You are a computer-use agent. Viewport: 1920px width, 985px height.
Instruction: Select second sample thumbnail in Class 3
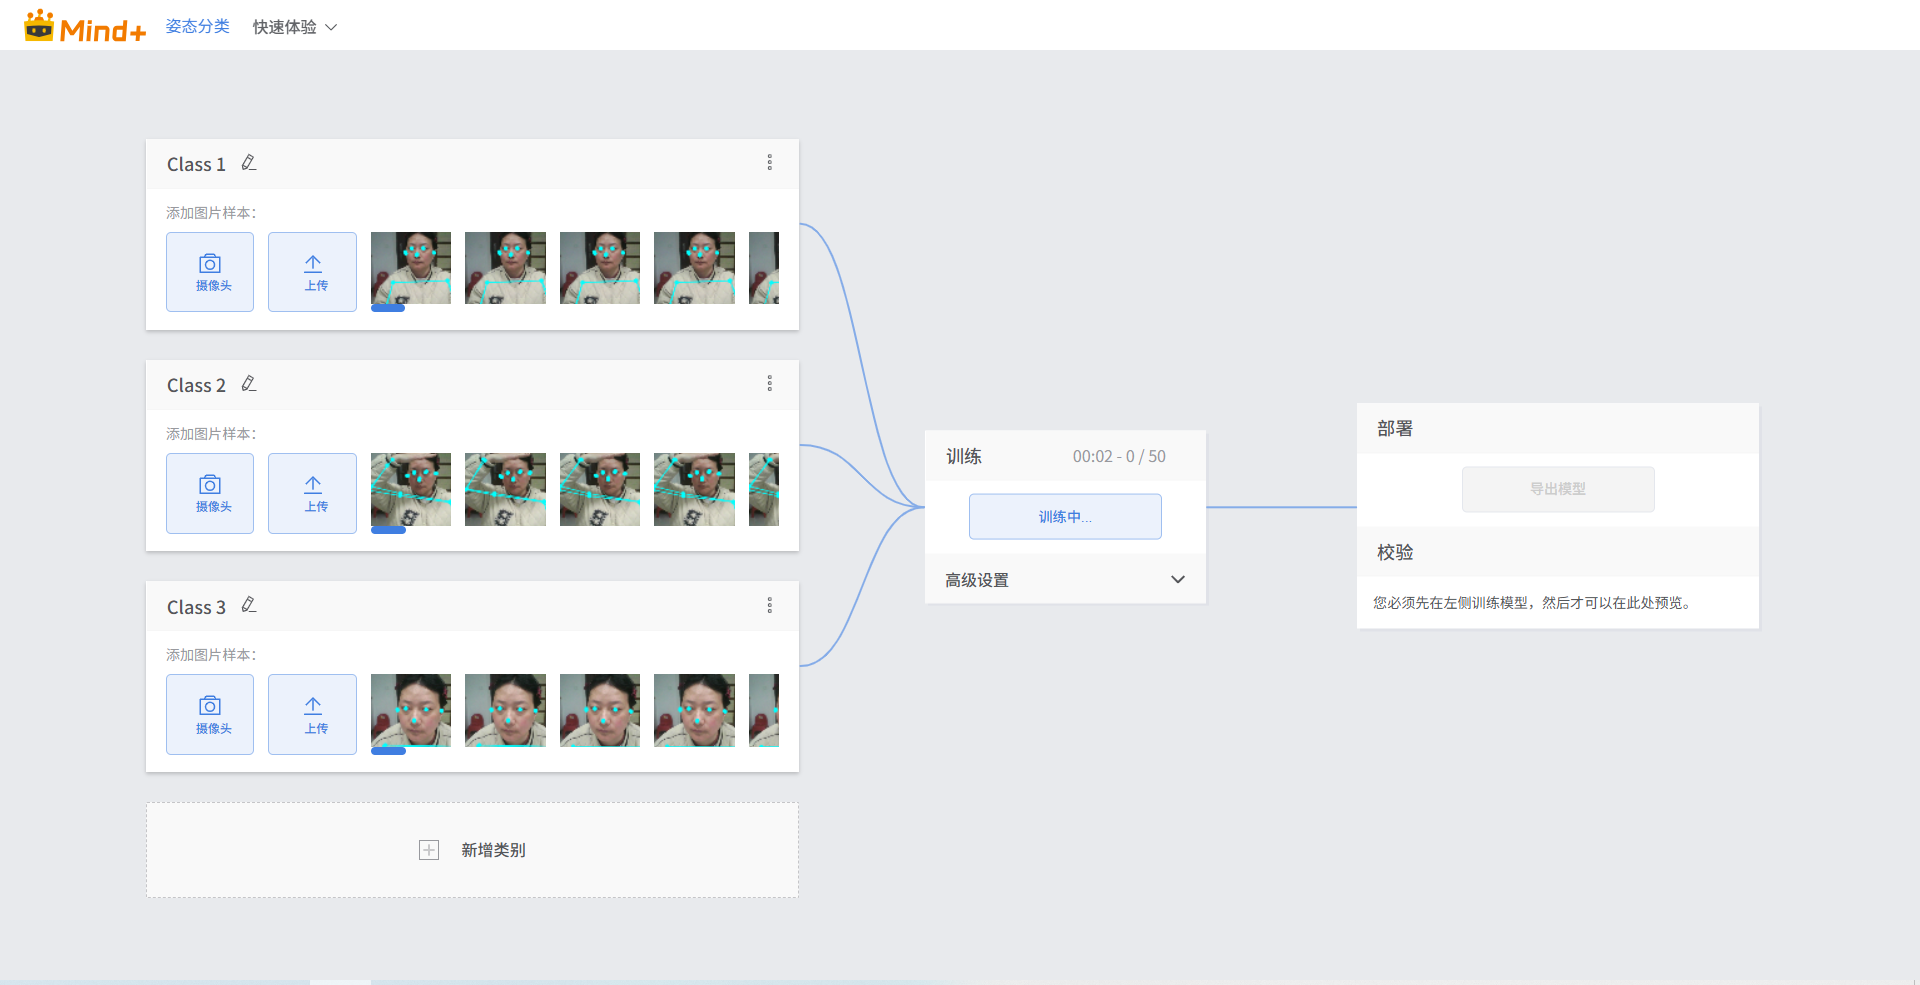coord(505,710)
